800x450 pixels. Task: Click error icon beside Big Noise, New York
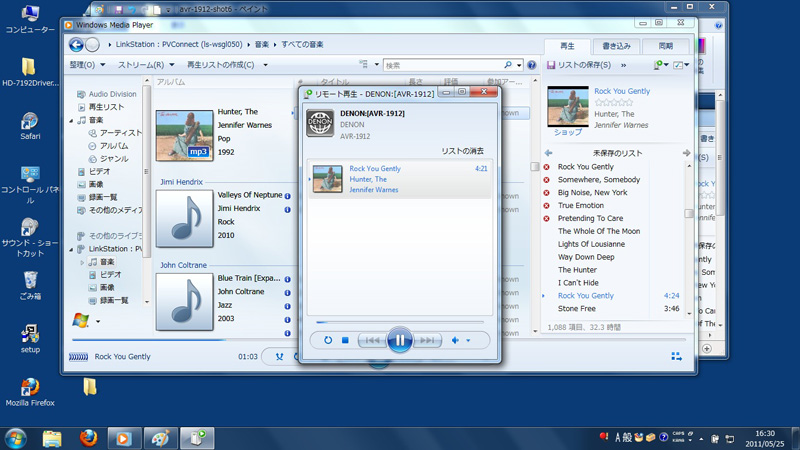[546, 192]
